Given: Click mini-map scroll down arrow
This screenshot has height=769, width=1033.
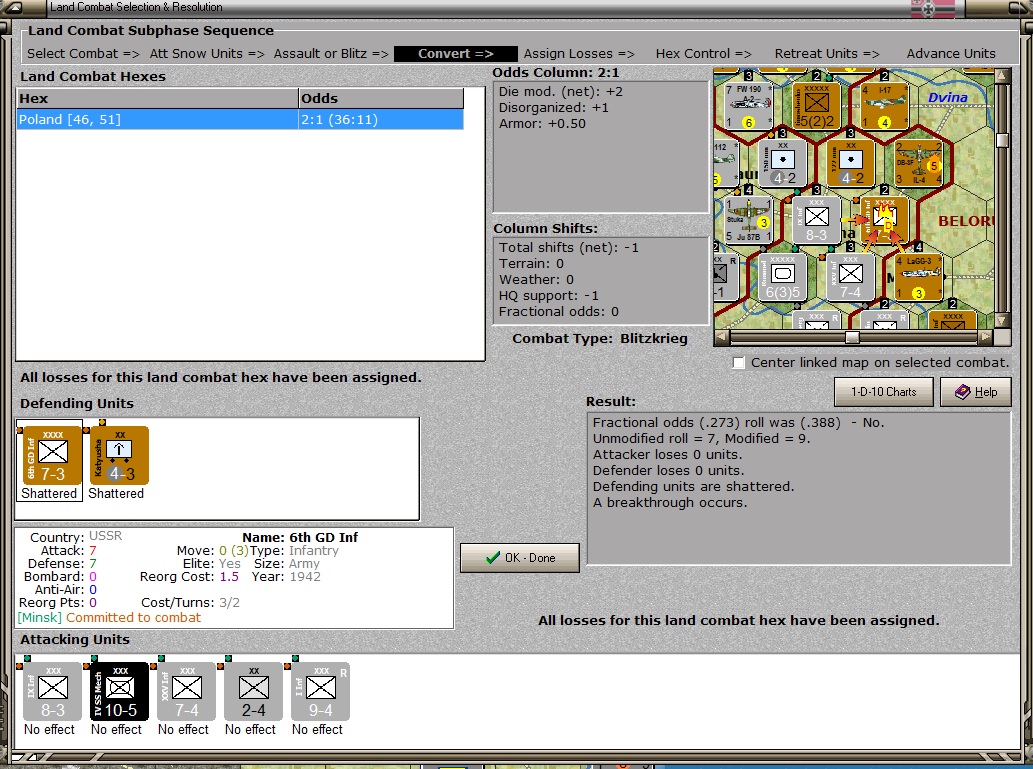Looking at the screenshot, I should coord(1003,321).
